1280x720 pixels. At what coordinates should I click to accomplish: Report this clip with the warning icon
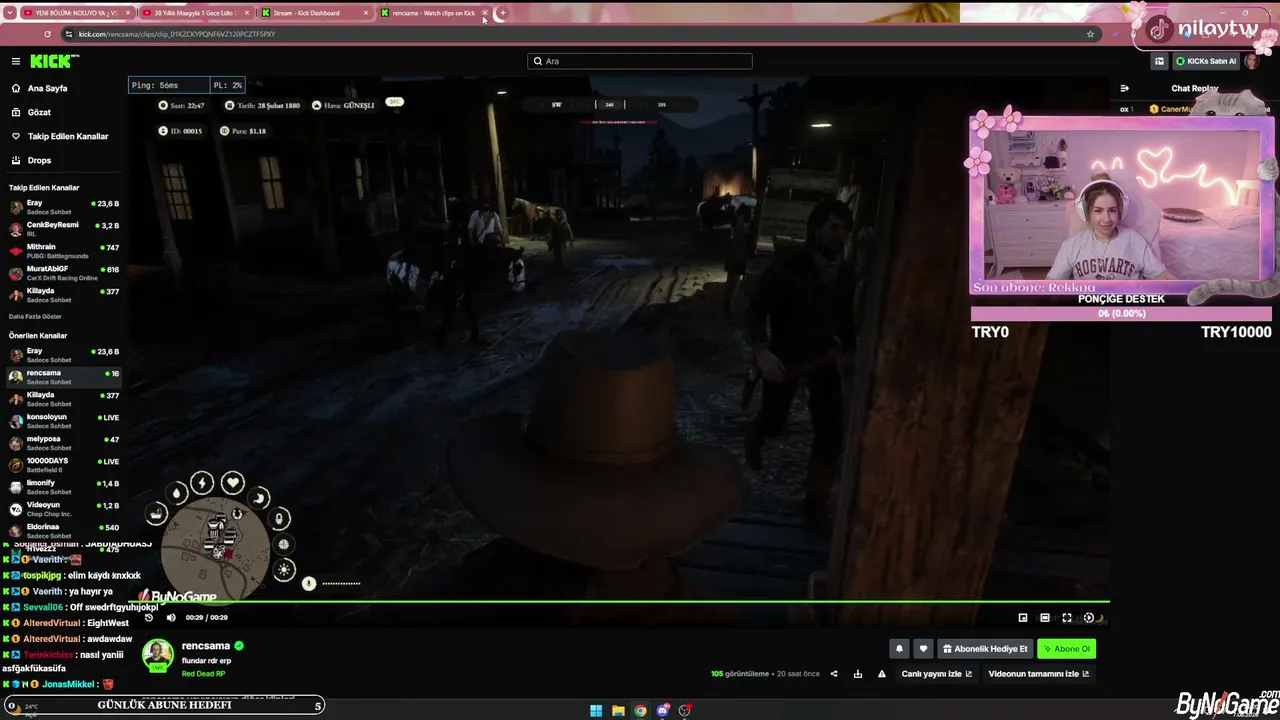coord(882,674)
